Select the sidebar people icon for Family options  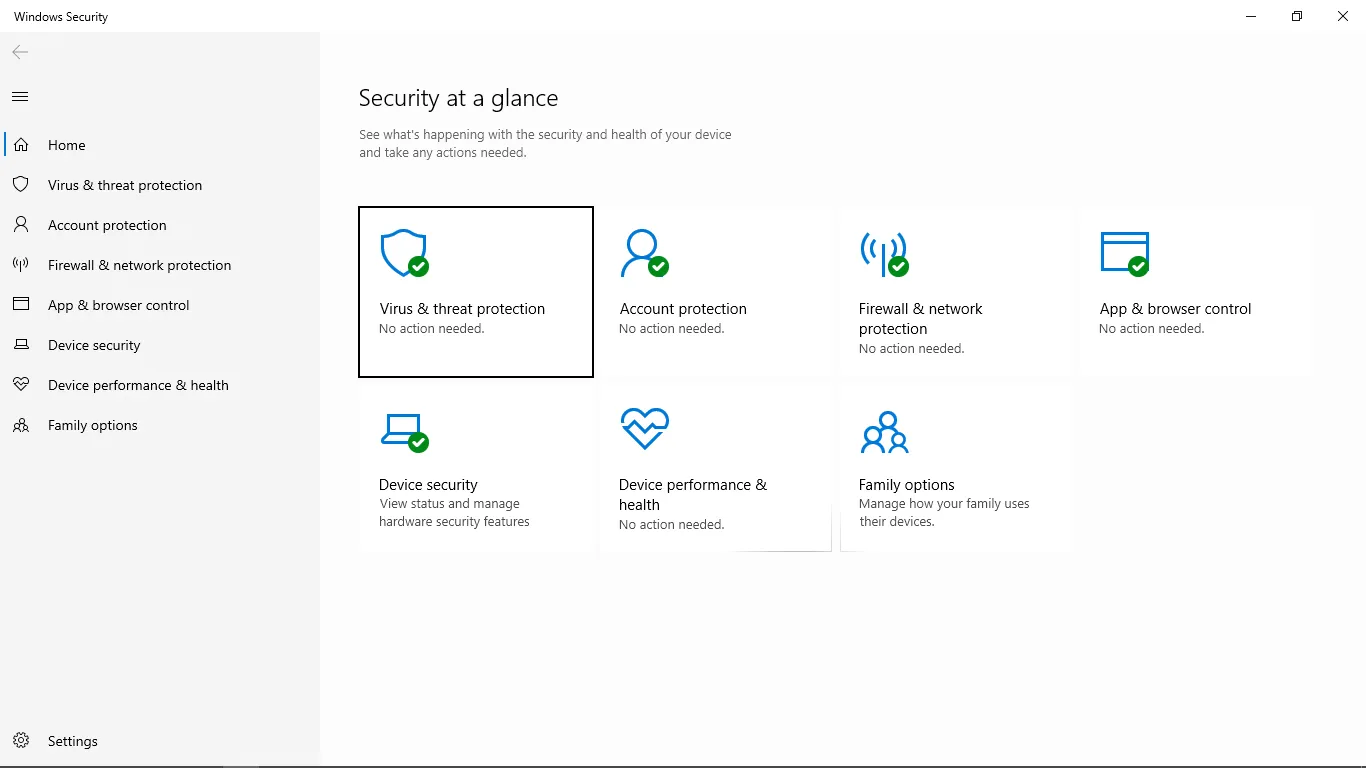pyautogui.click(x=21, y=425)
